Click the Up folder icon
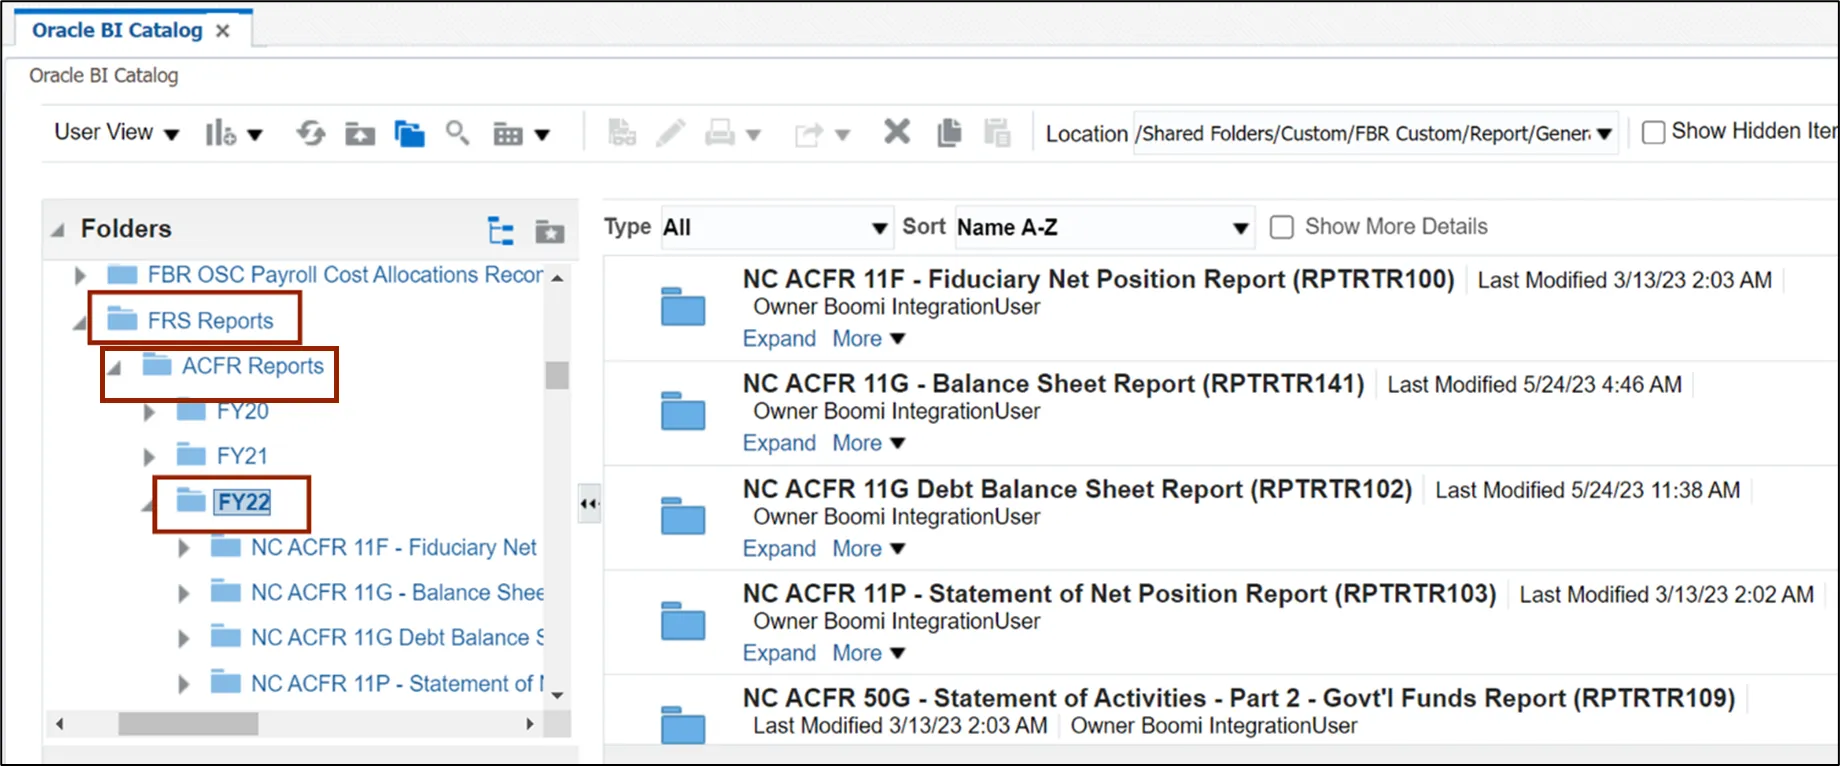 coord(360,134)
